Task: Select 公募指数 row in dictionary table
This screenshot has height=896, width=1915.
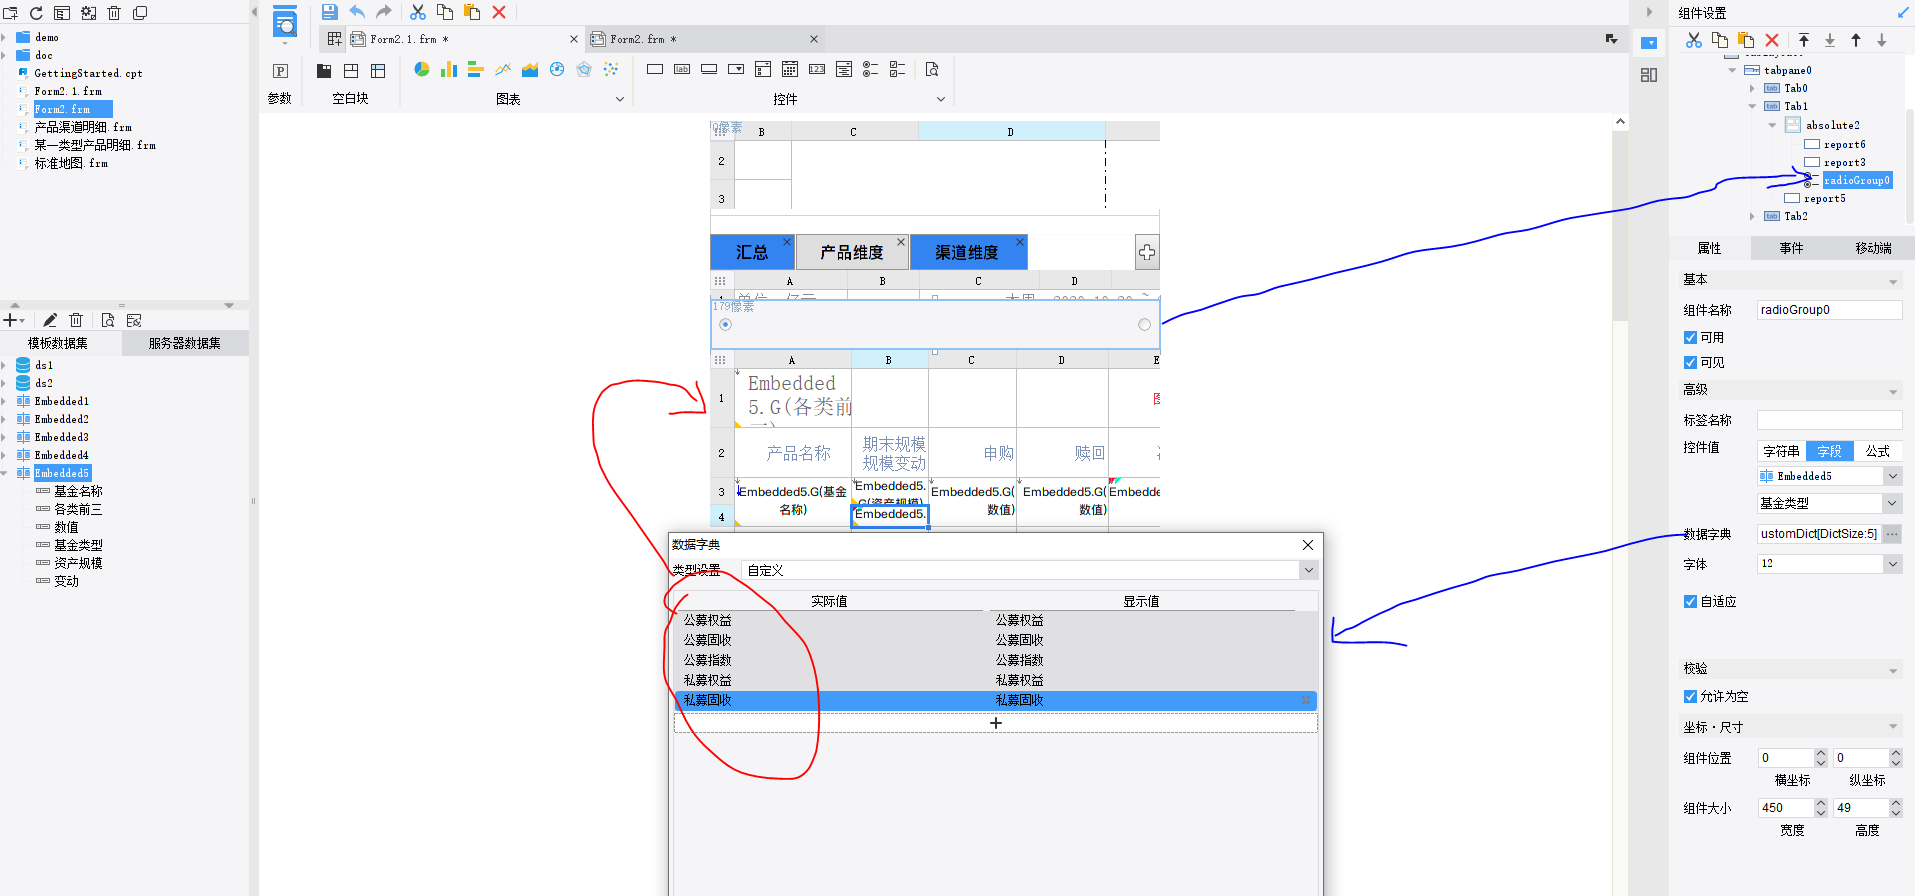Action: click(x=996, y=660)
